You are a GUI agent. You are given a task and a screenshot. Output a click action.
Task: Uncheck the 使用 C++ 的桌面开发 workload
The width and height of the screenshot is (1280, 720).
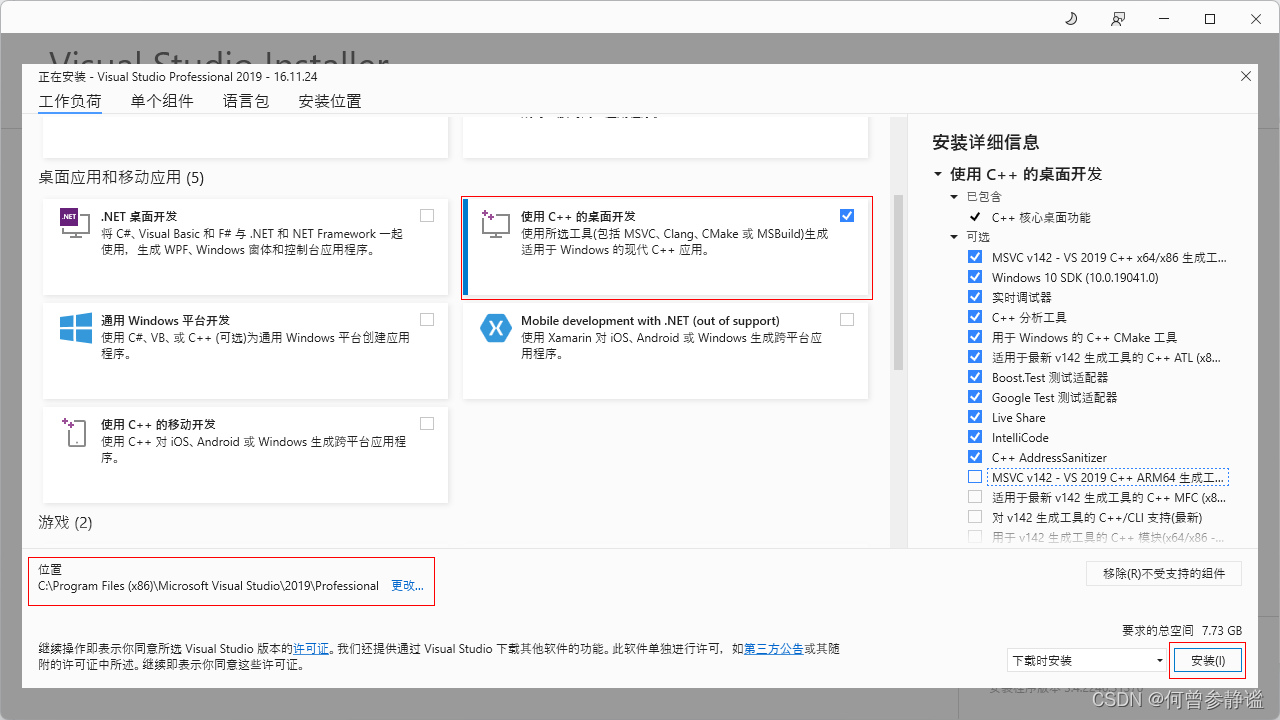click(847, 215)
